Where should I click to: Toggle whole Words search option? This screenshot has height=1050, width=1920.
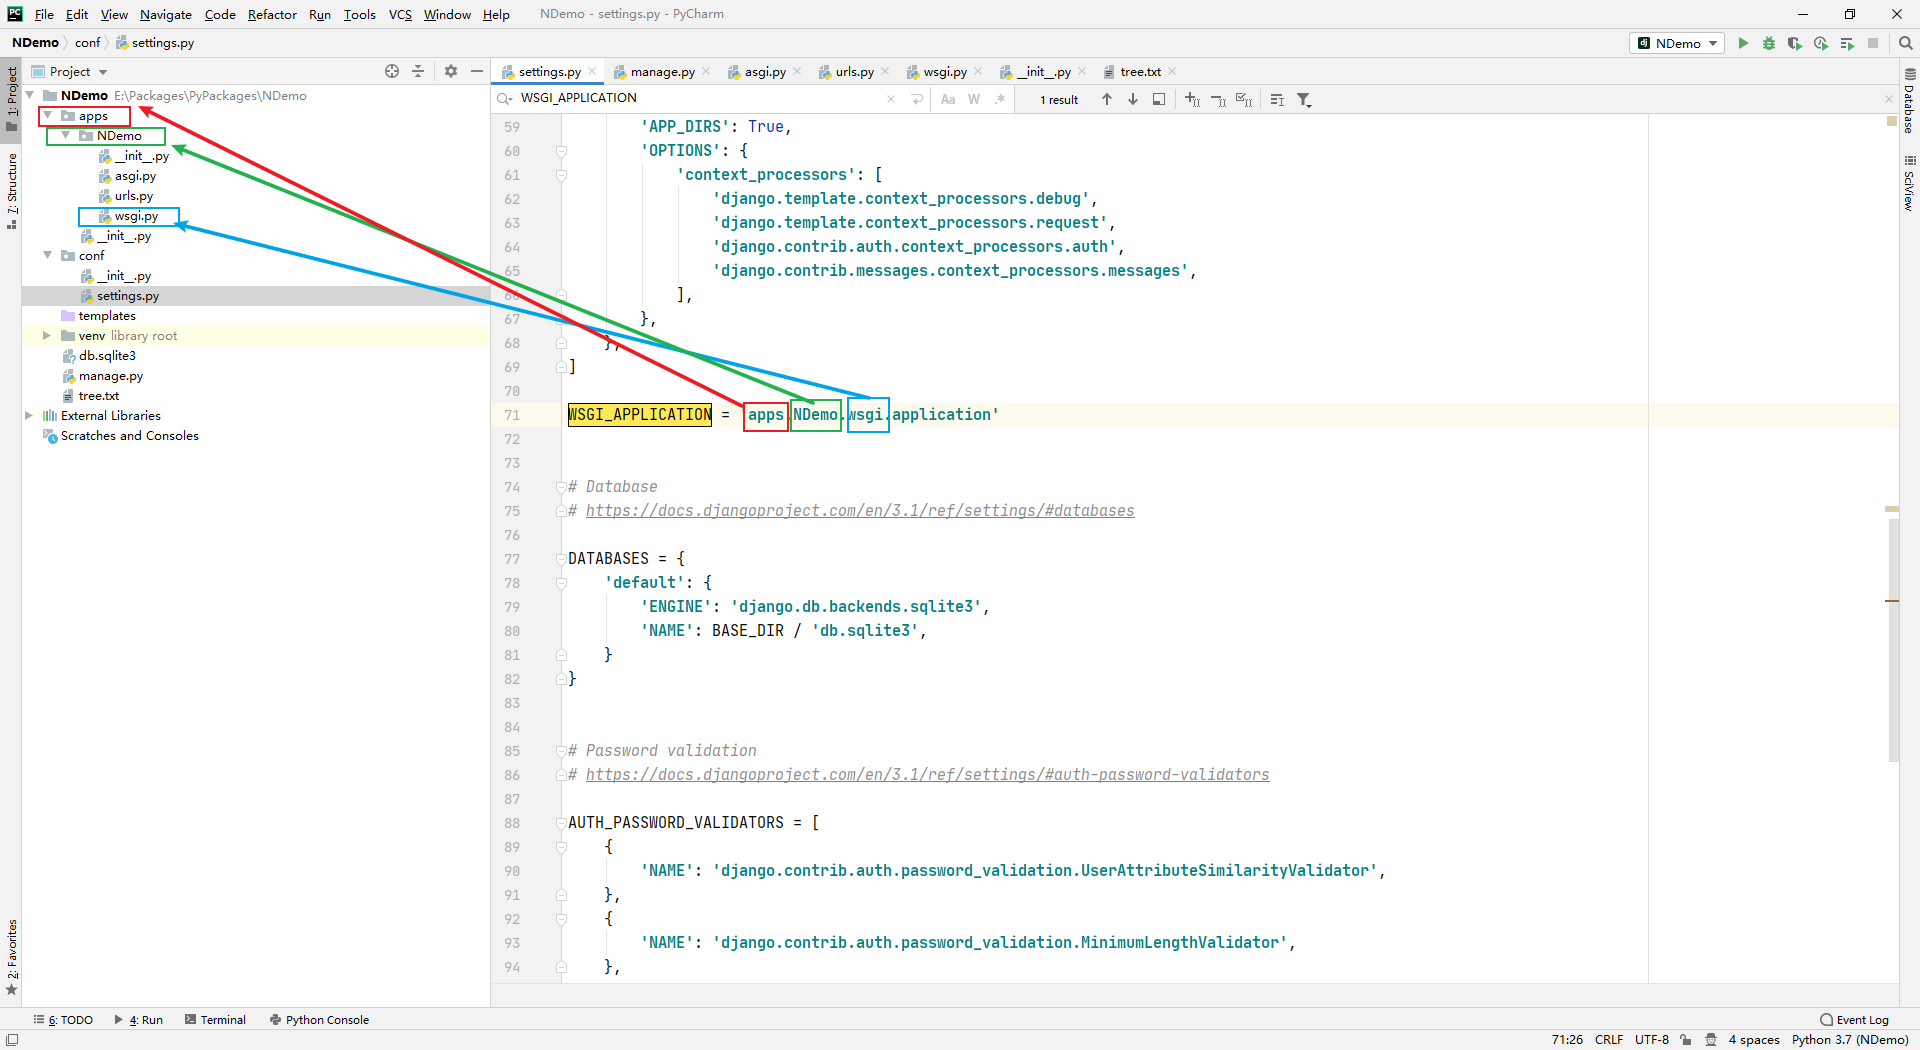pyautogui.click(x=974, y=99)
